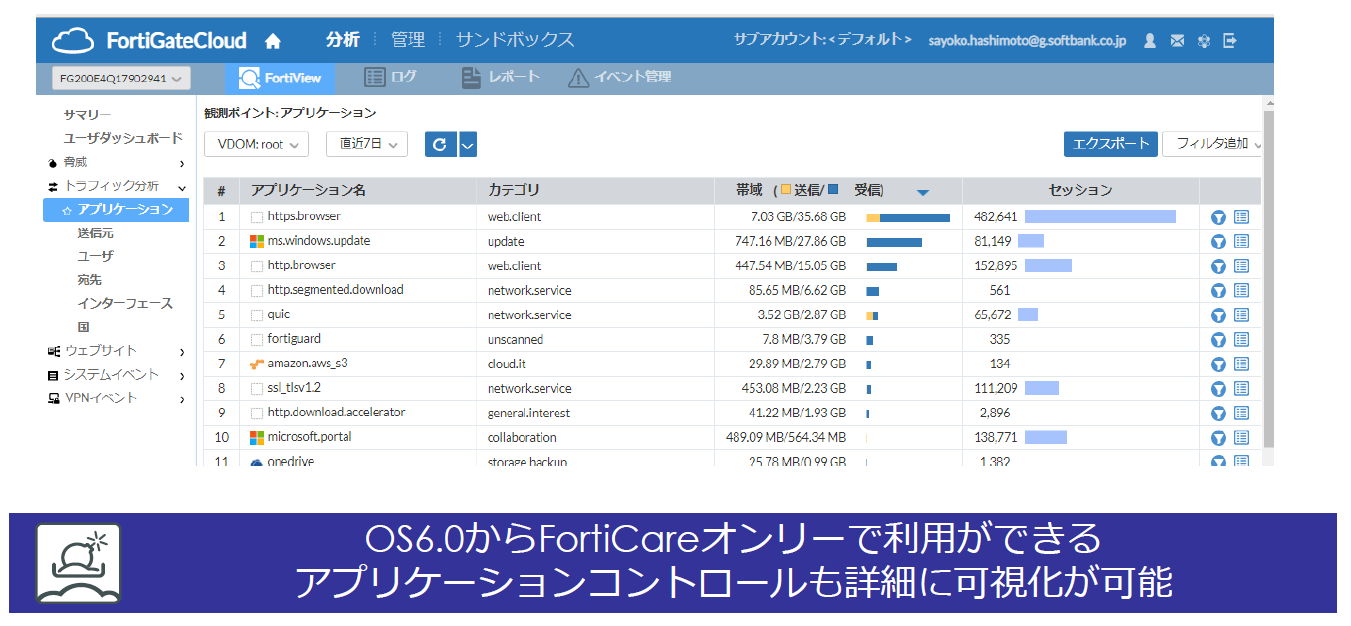
Task: Switch to the 管理 top menu
Action: (x=408, y=40)
